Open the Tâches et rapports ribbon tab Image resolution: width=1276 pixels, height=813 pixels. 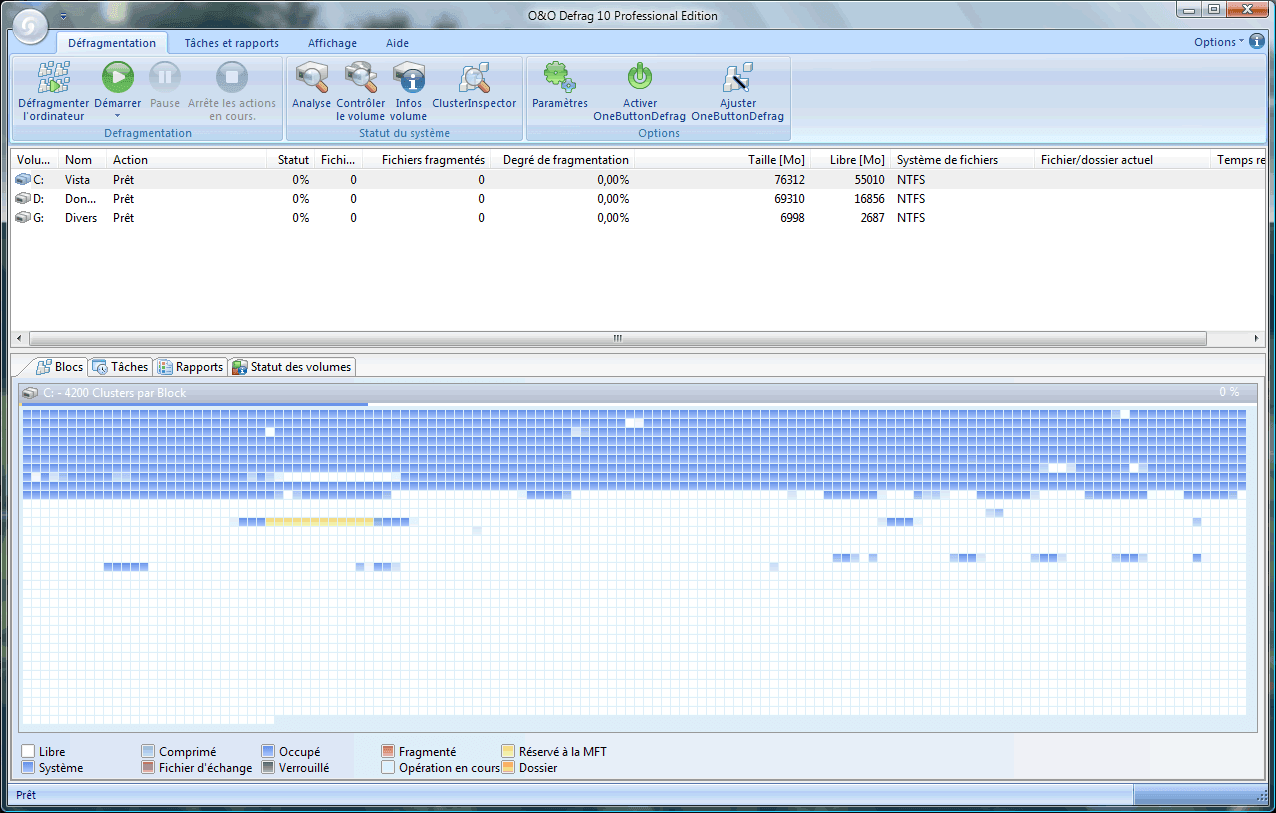pyautogui.click(x=232, y=43)
